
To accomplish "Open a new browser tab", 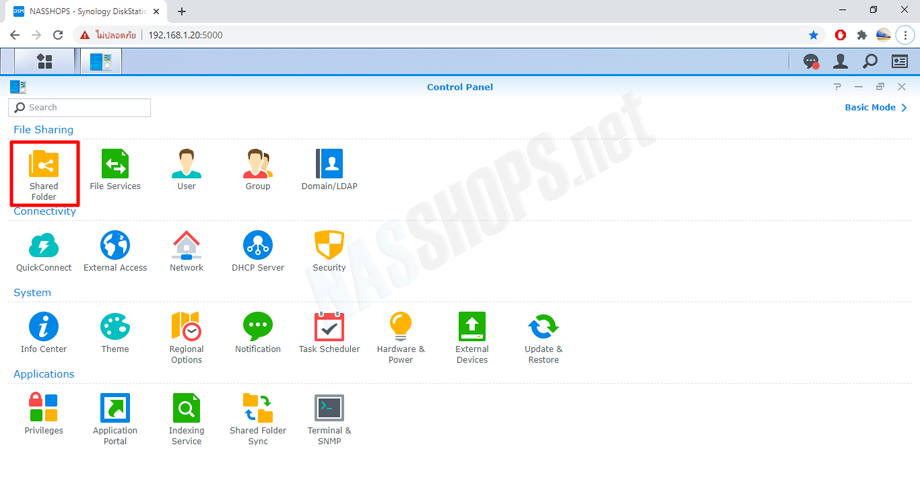I will tap(182, 11).
